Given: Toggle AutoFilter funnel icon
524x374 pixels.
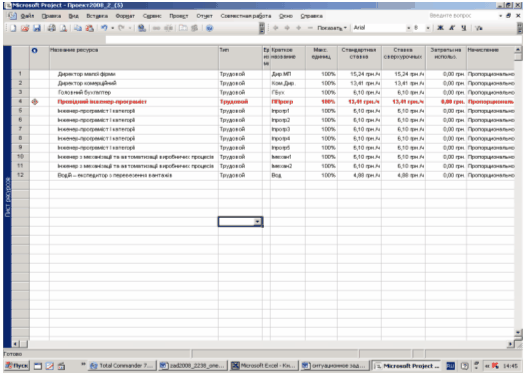Looking at the screenshot, I should (x=479, y=28).
